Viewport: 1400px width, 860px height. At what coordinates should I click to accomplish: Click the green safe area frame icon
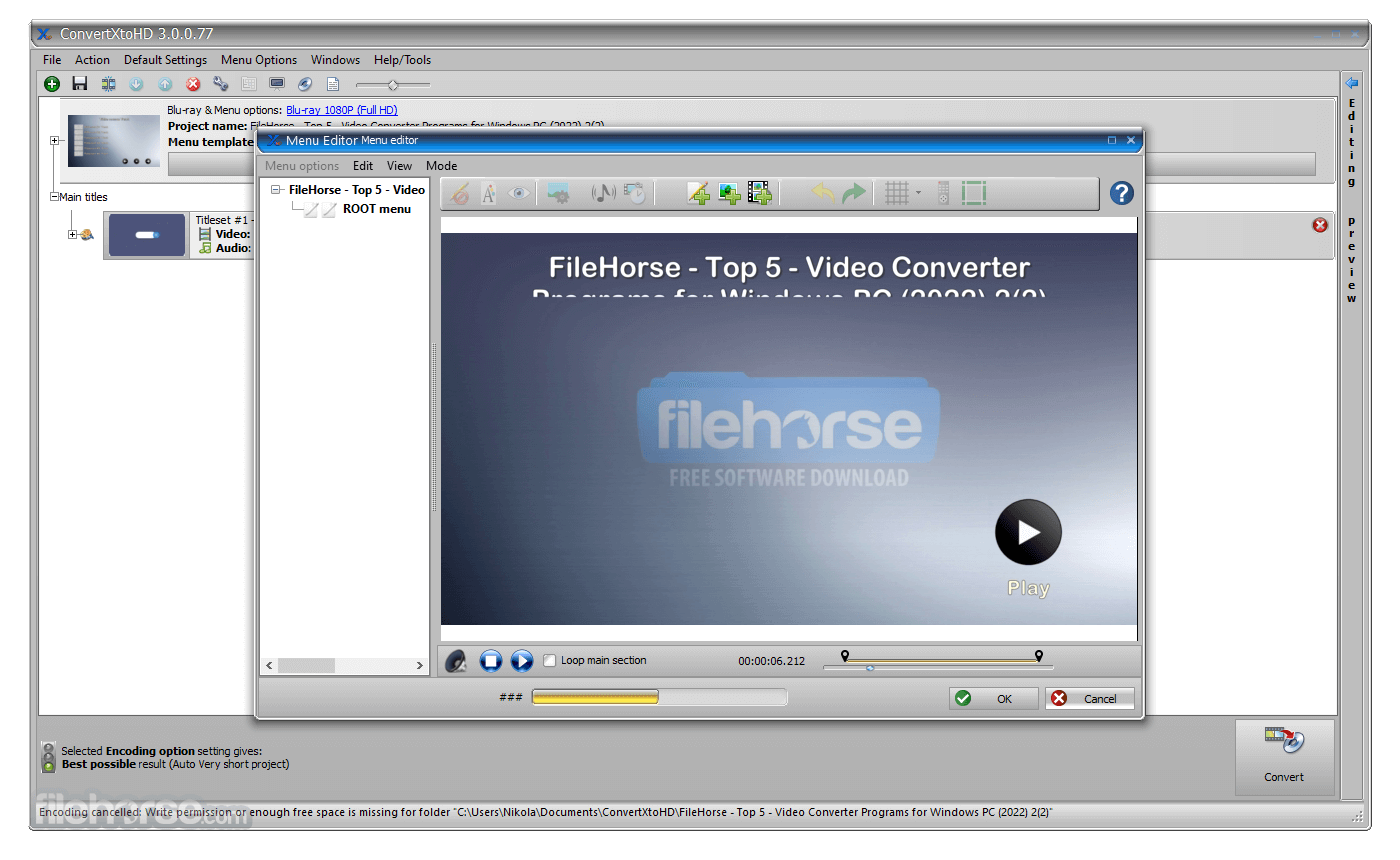pos(974,194)
